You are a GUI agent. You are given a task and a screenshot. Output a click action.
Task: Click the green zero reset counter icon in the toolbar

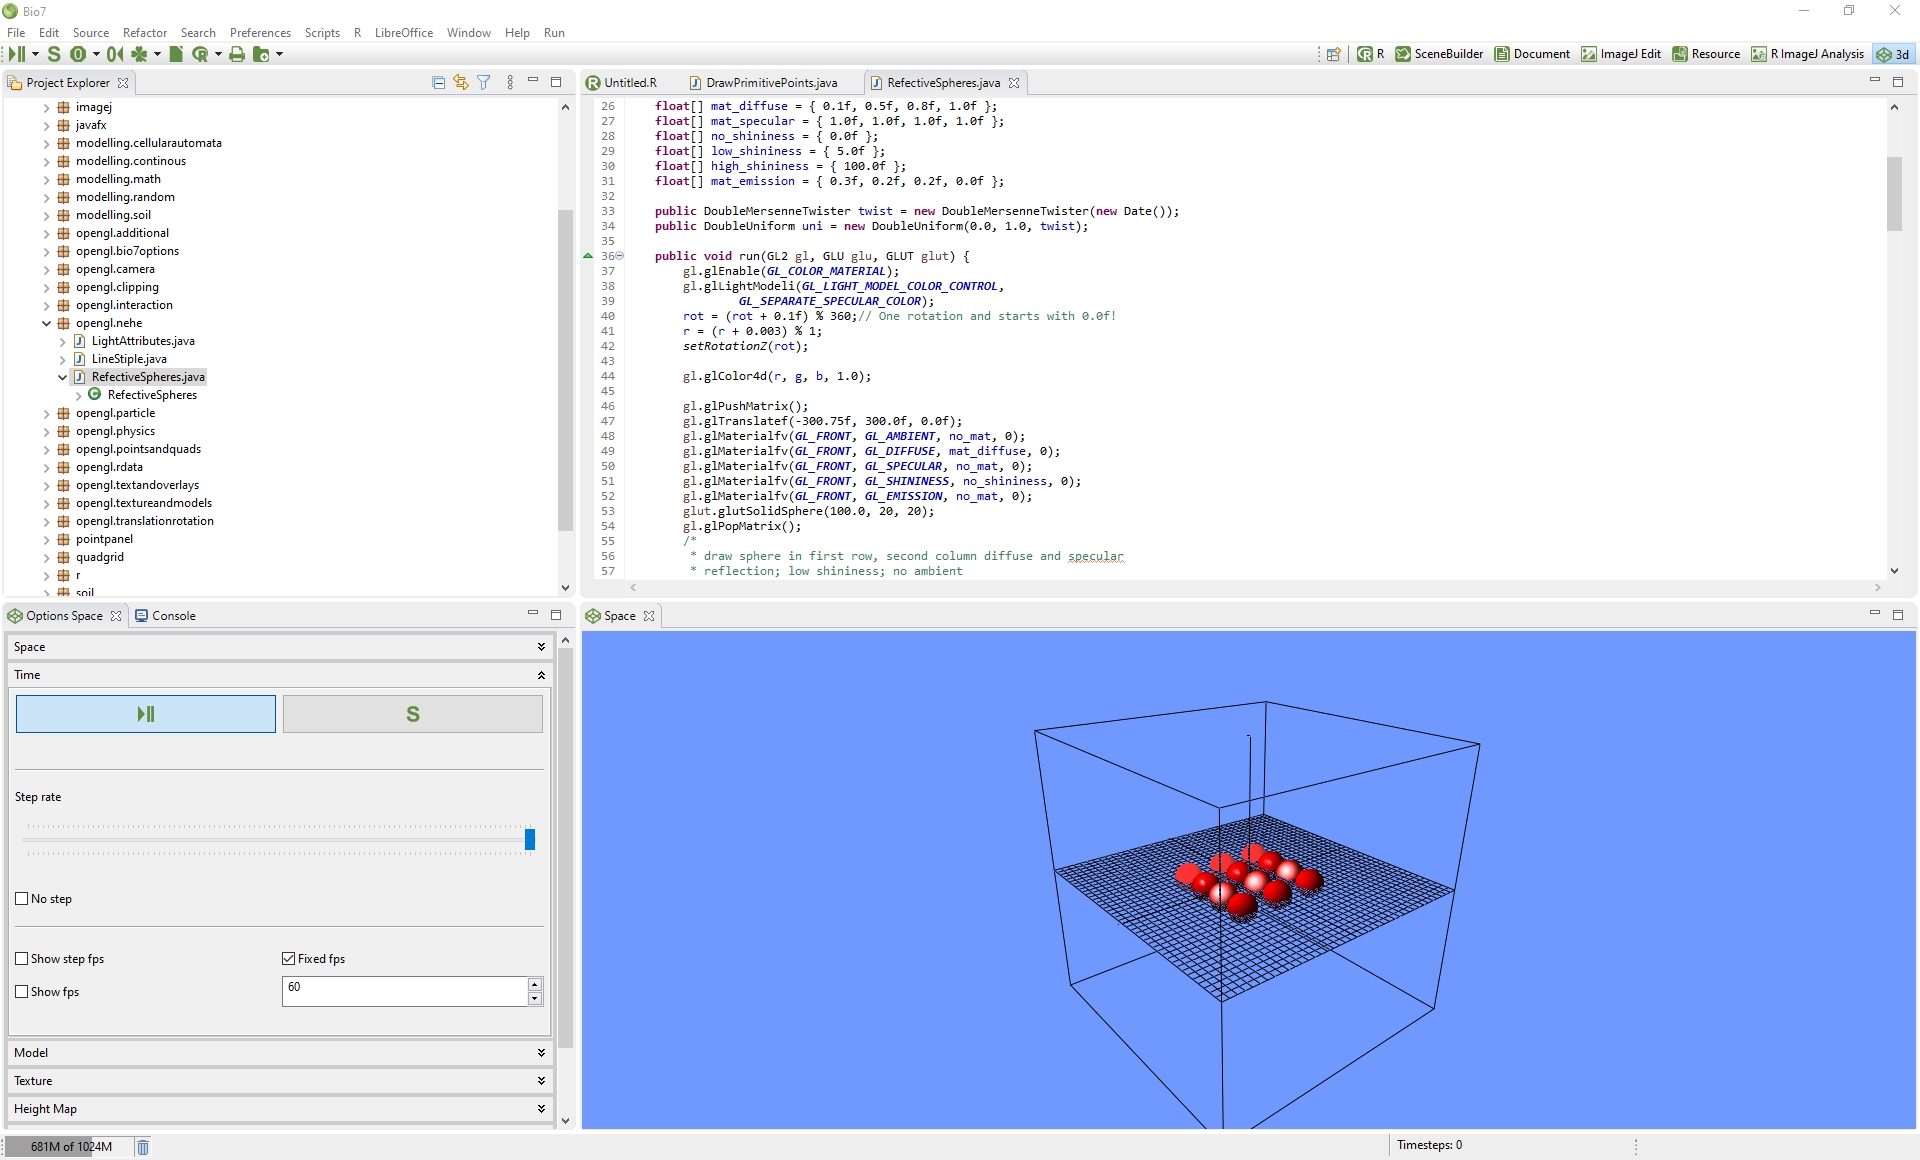(78, 54)
